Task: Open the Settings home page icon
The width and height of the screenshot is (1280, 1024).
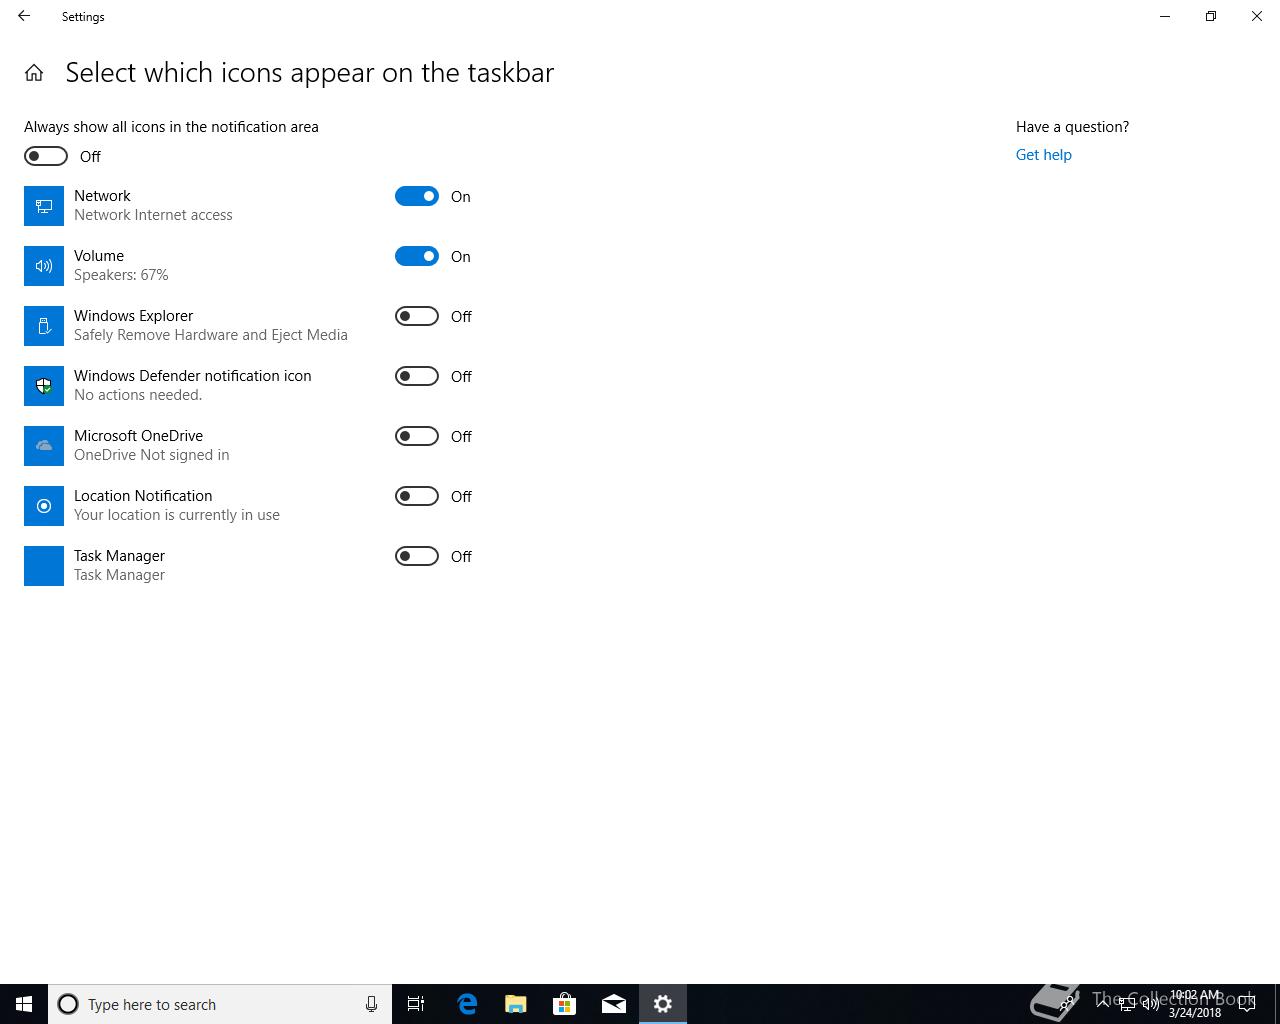Action: pos(34,73)
